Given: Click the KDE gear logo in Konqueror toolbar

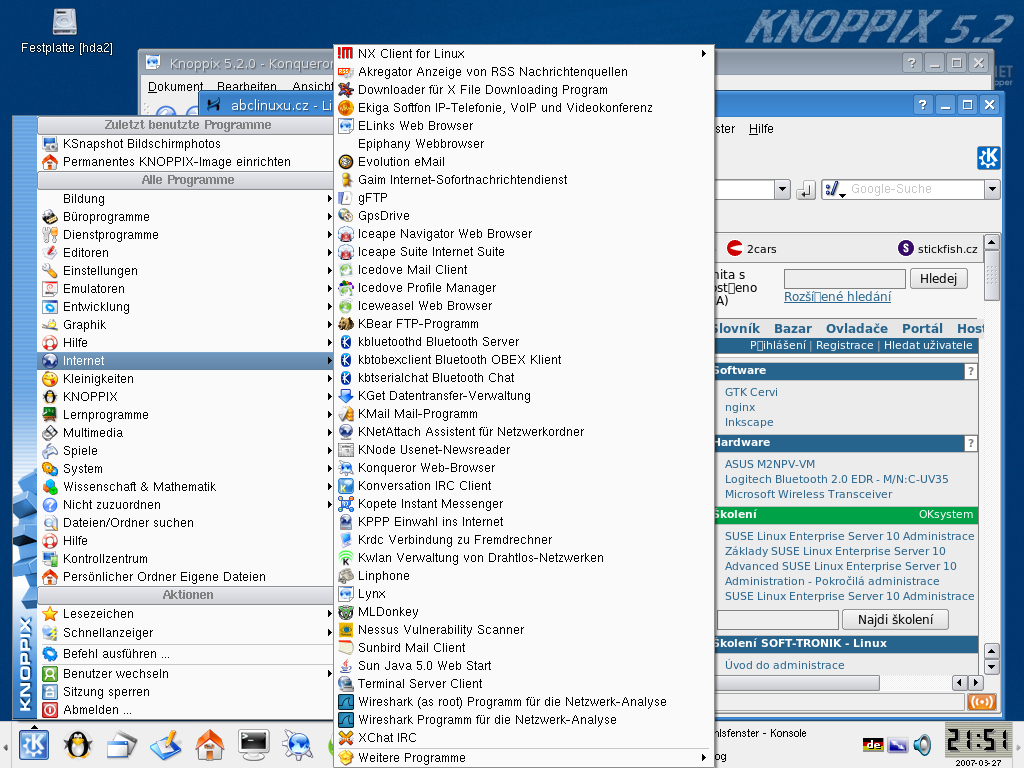Looking at the screenshot, I should [x=988, y=158].
